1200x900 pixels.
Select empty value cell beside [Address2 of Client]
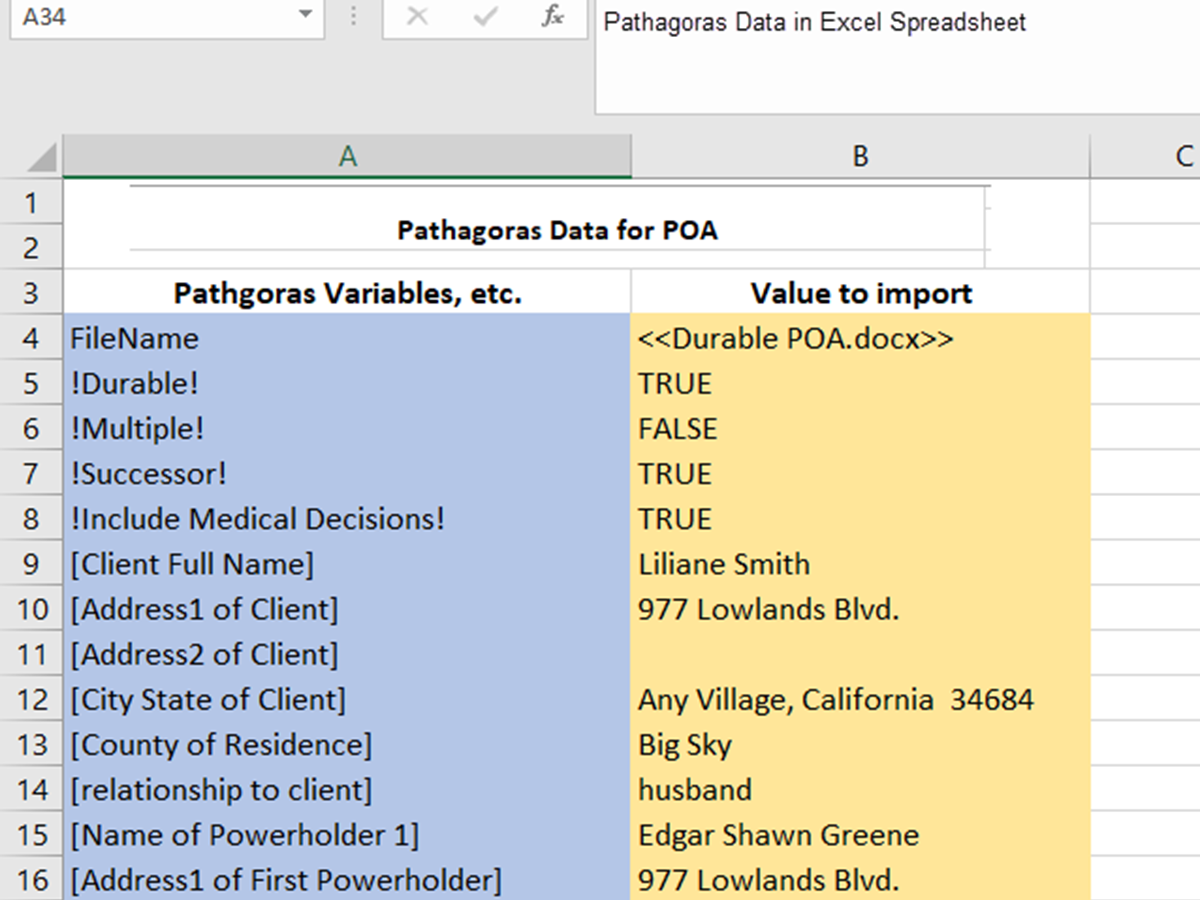coord(861,654)
